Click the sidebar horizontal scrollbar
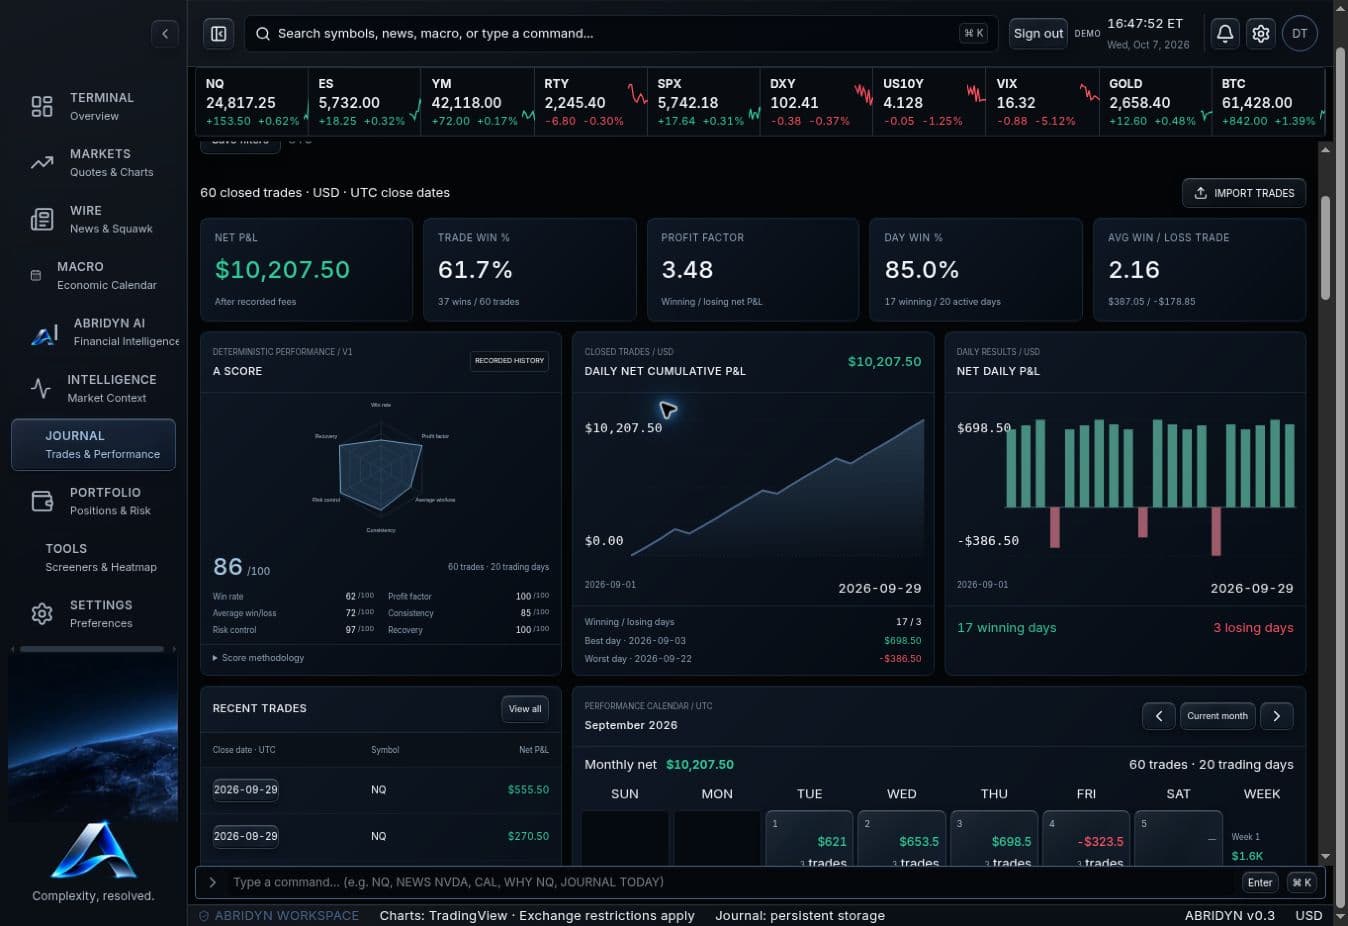The height and width of the screenshot is (926, 1348). tap(92, 649)
